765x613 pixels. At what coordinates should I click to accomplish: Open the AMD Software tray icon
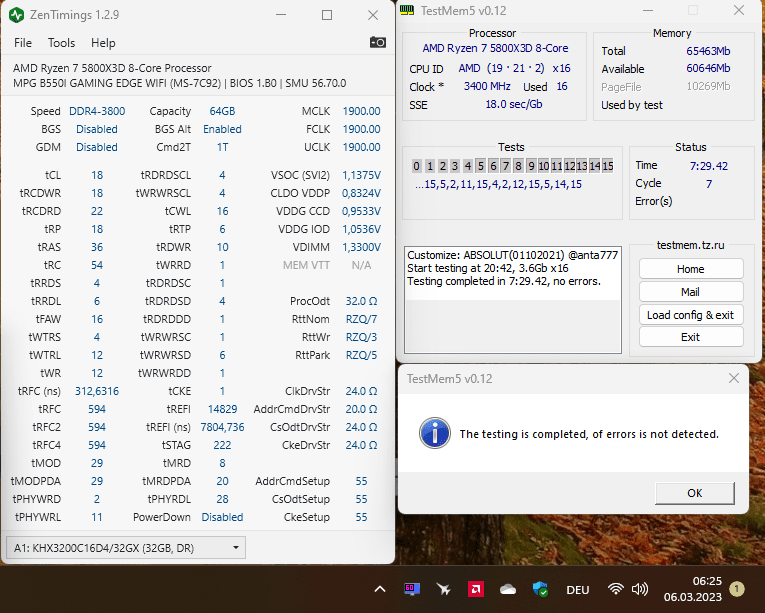pos(476,589)
